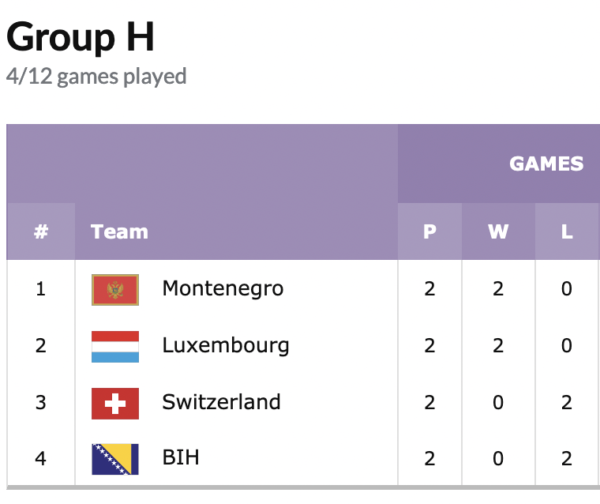The height and width of the screenshot is (504, 600).
Task: Click Switzerland's losses value
Action: tap(567, 402)
